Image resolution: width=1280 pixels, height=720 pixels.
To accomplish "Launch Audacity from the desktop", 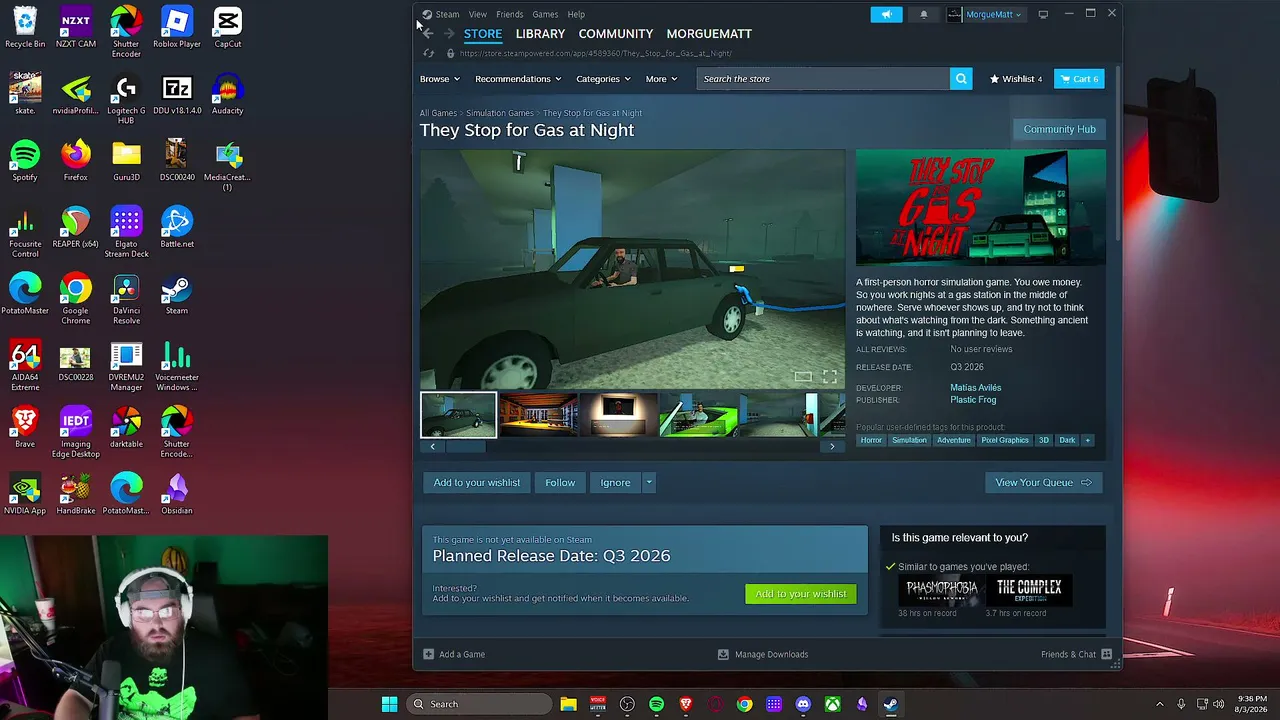I will (227, 94).
